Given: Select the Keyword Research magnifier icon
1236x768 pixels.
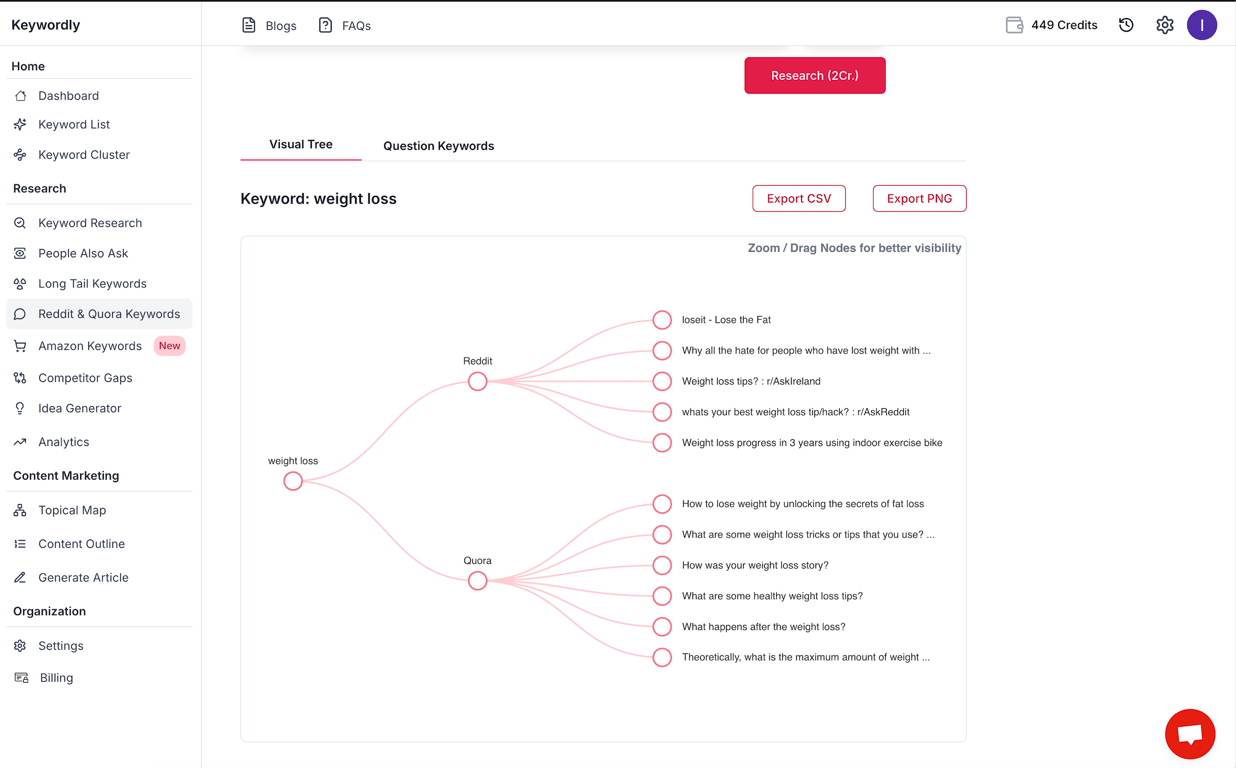Looking at the screenshot, I should 19,222.
